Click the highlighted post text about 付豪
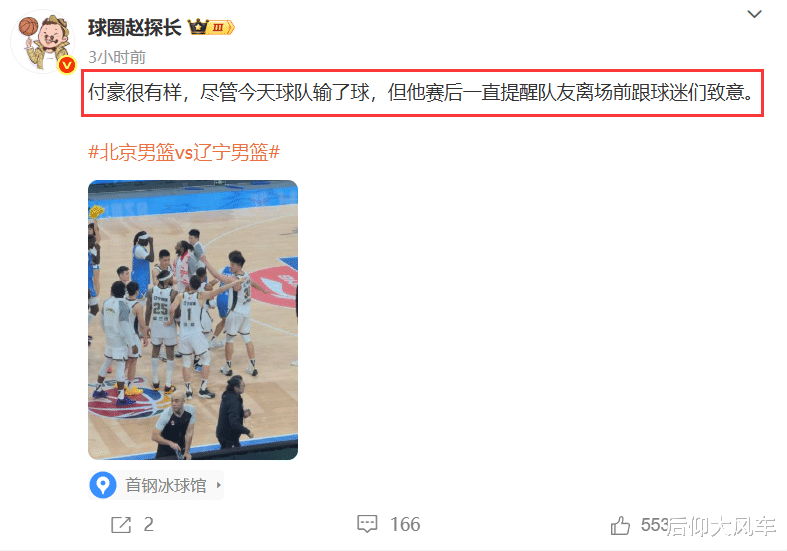The height and width of the screenshot is (551, 787). [422, 93]
